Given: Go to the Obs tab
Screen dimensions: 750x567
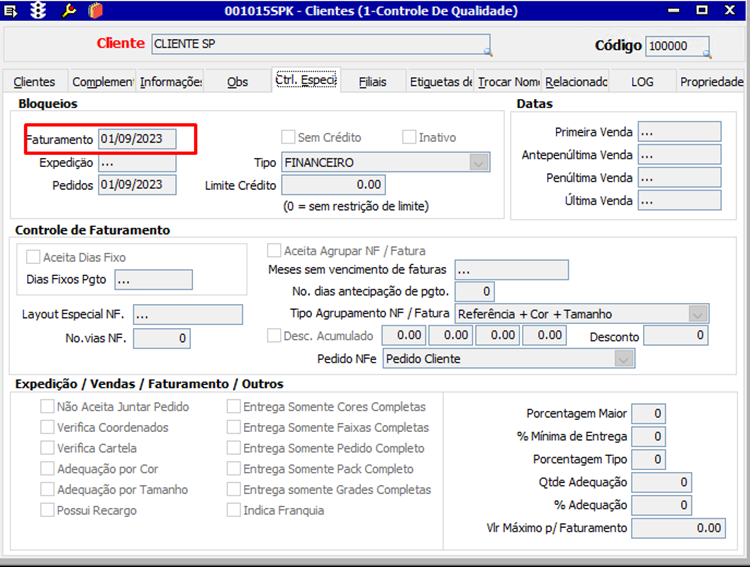Looking at the screenshot, I should tap(237, 82).
